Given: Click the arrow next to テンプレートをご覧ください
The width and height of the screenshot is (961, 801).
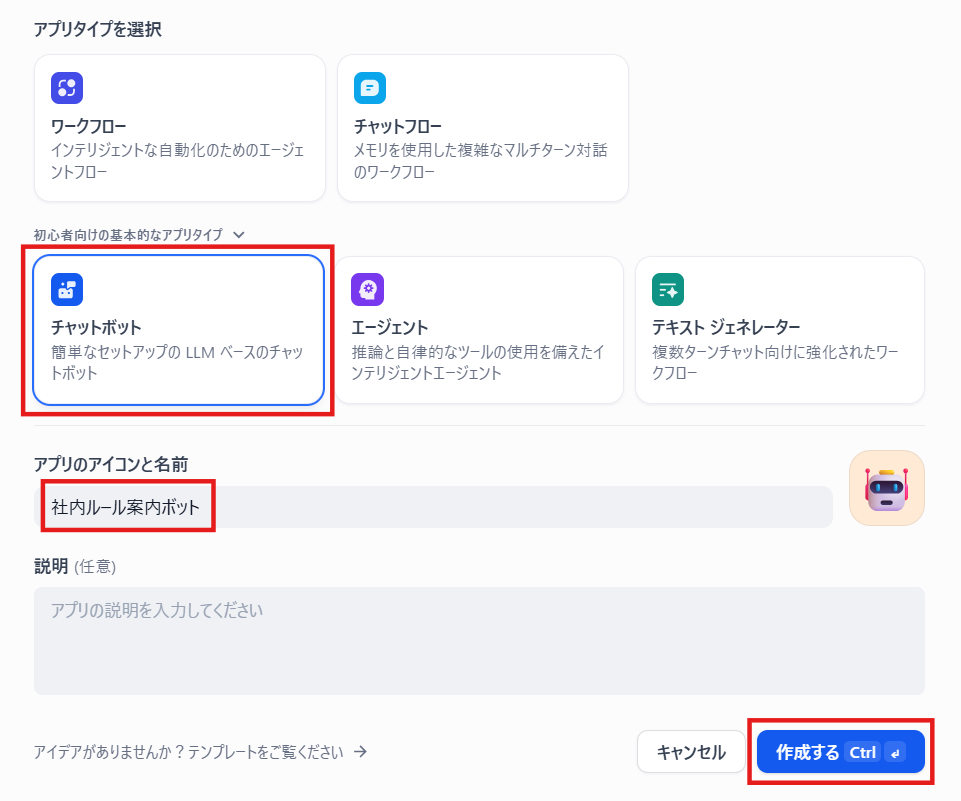Looking at the screenshot, I should [x=360, y=751].
